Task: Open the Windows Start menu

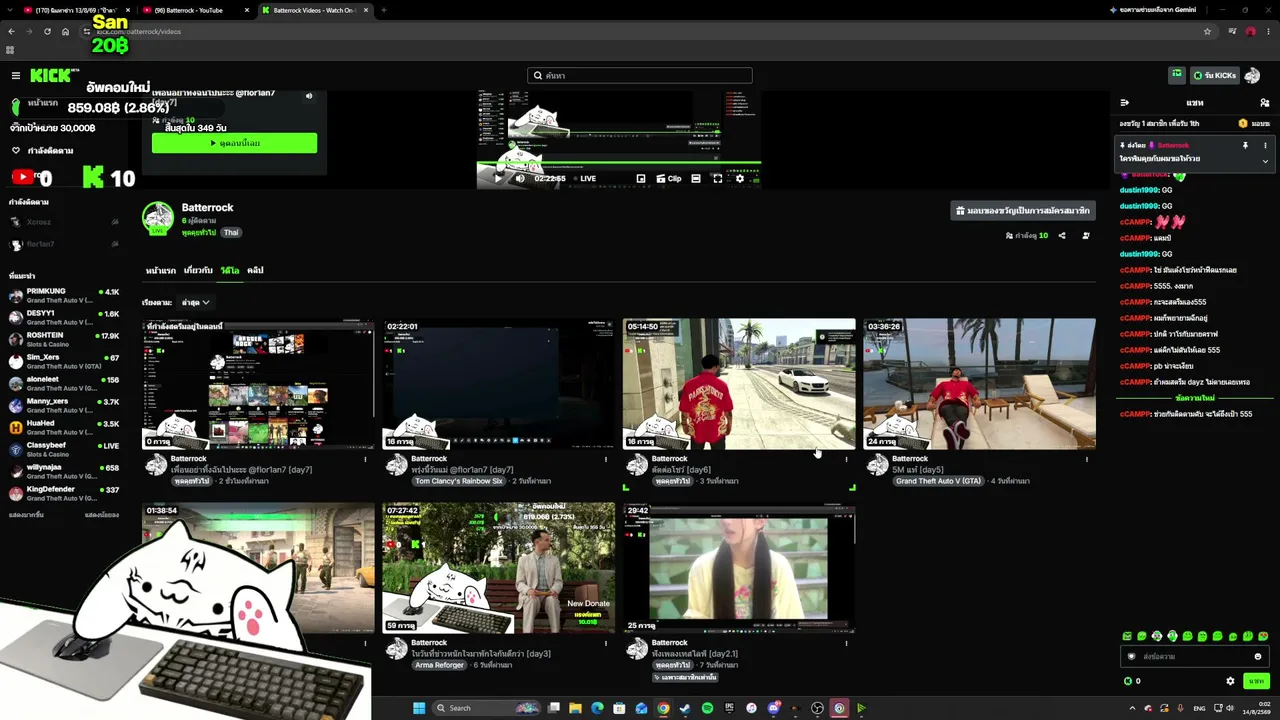Action: (x=420, y=708)
